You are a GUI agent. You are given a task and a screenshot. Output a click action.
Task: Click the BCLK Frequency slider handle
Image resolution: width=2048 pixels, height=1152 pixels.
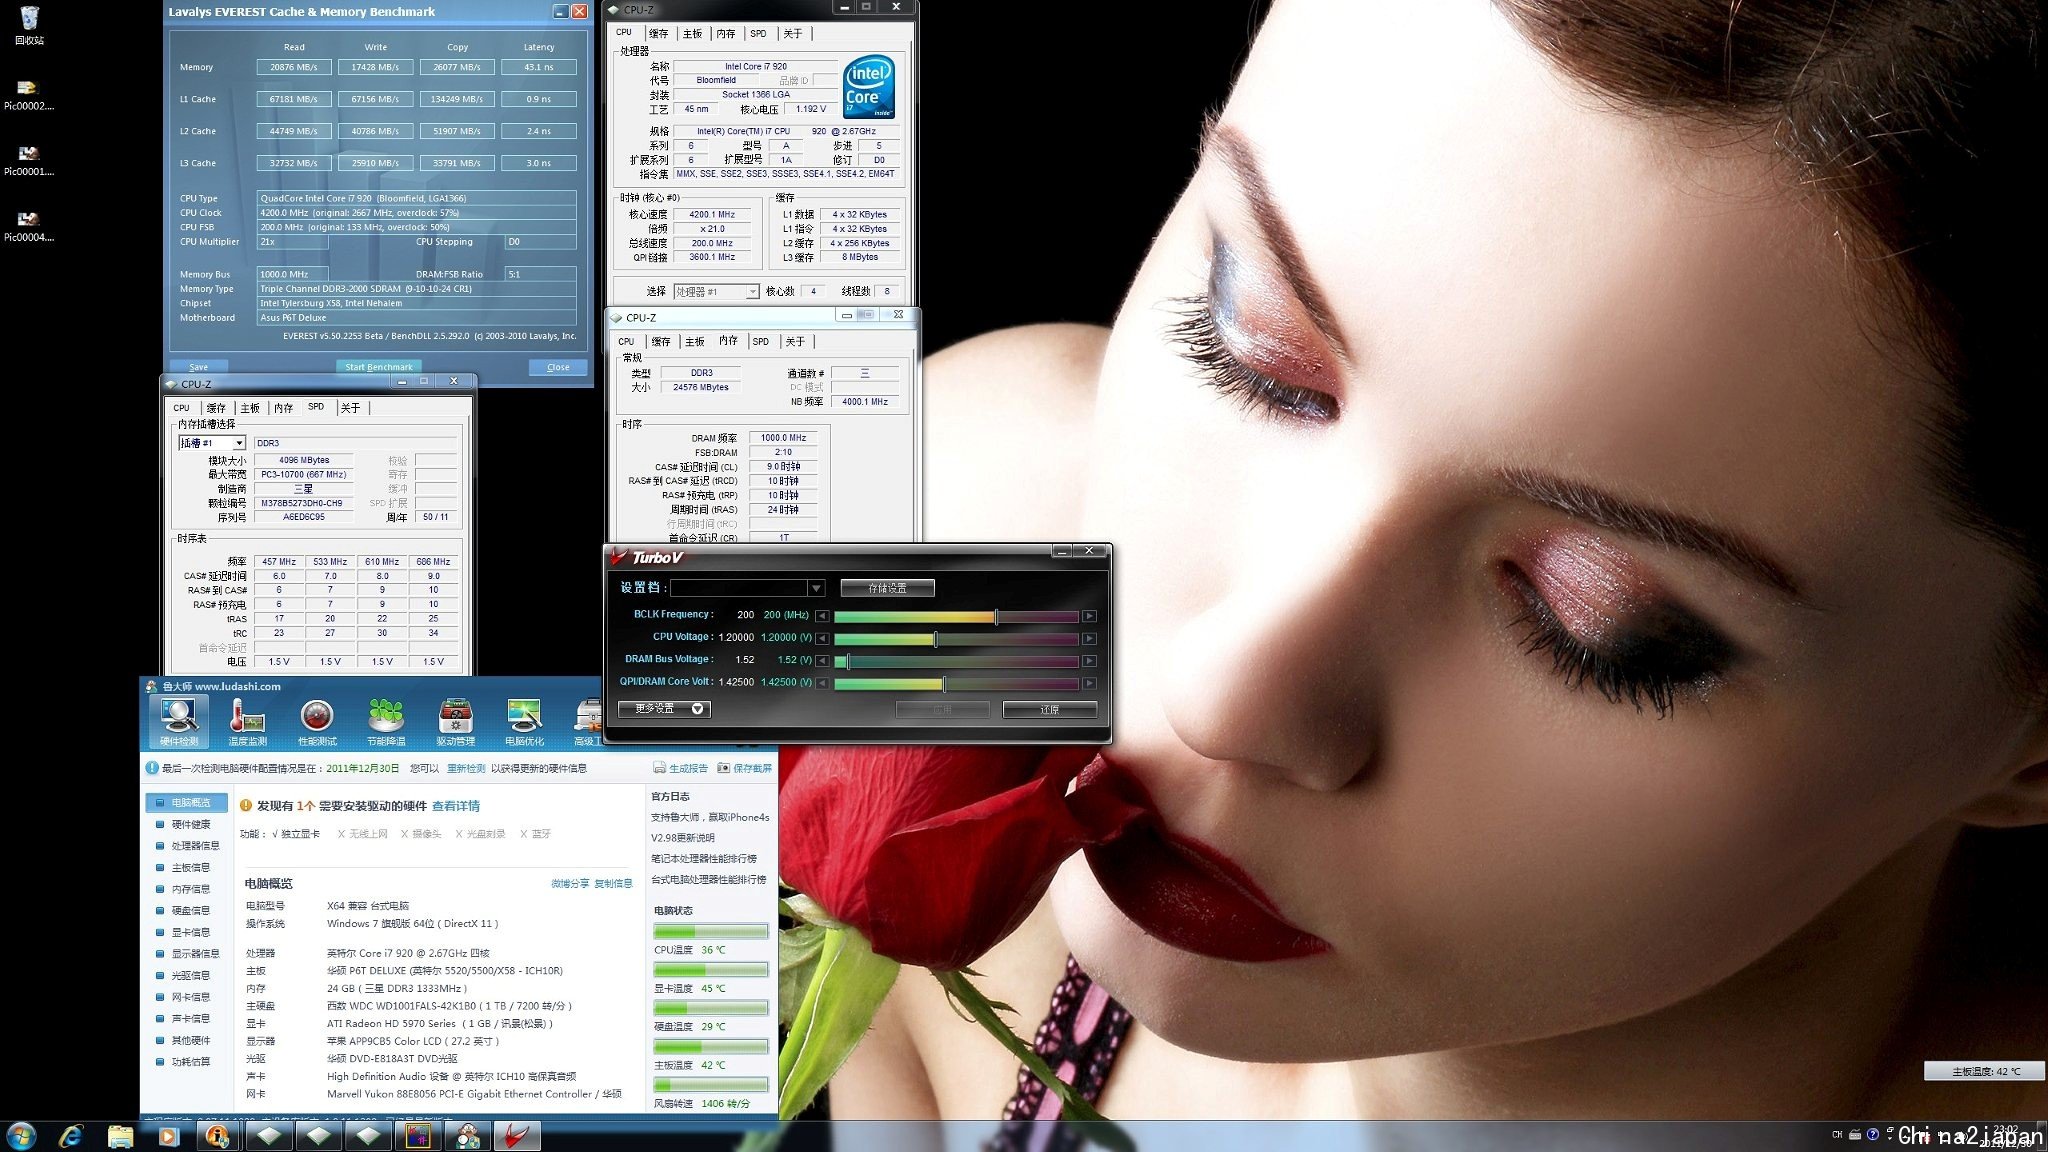pyautogui.click(x=996, y=616)
